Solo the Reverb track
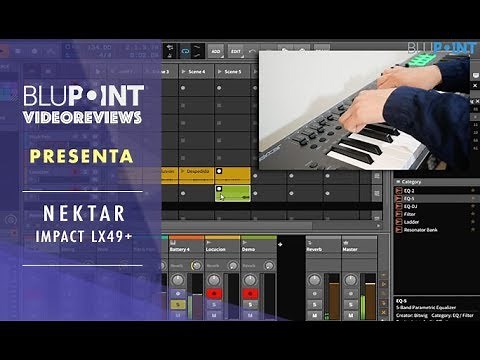Screen dimensions: 480x360 tap(314, 304)
